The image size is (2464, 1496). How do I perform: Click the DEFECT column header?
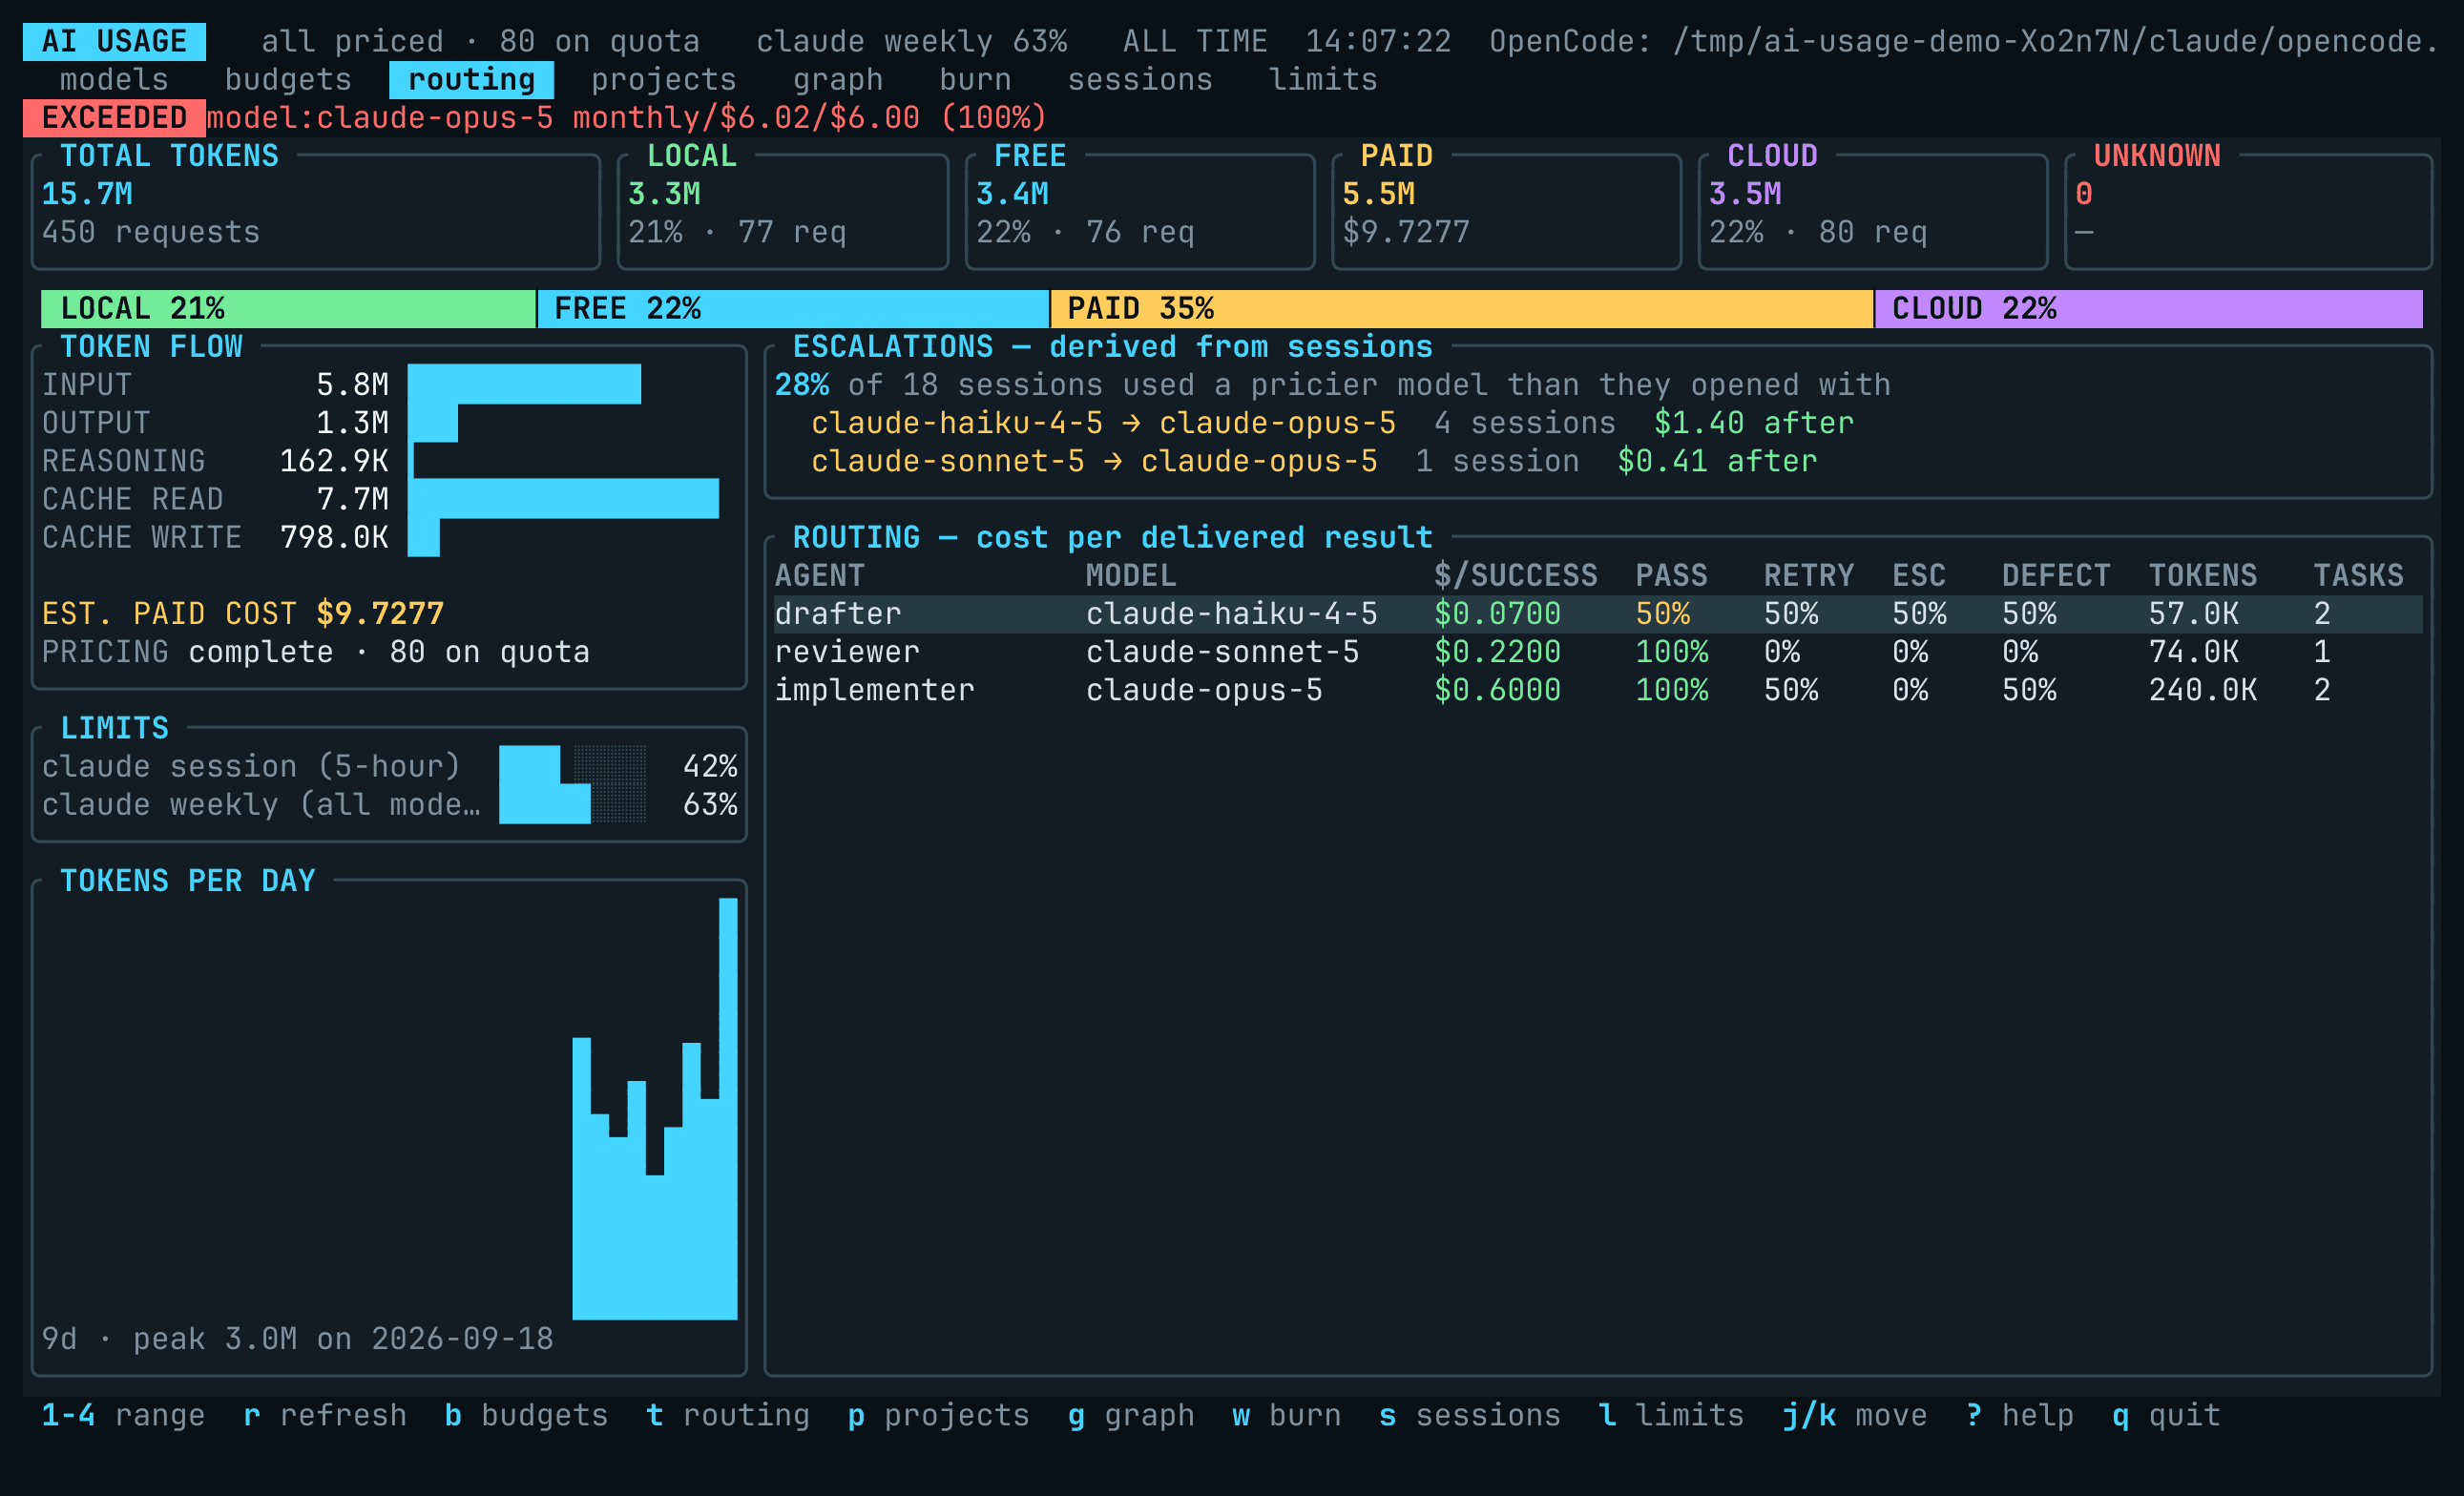(x=2056, y=576)
